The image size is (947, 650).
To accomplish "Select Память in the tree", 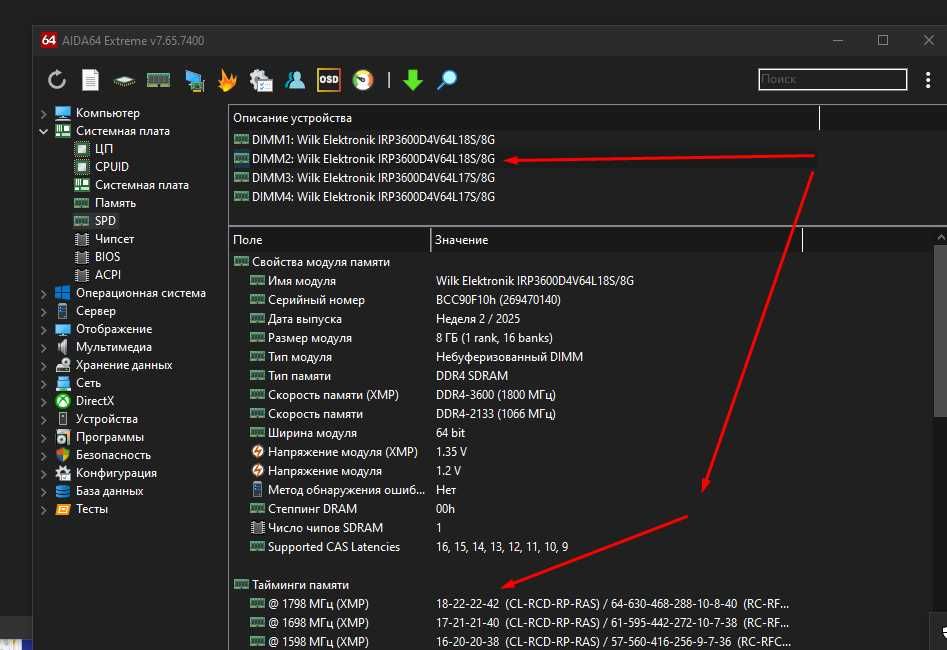I will coord(115,203).
